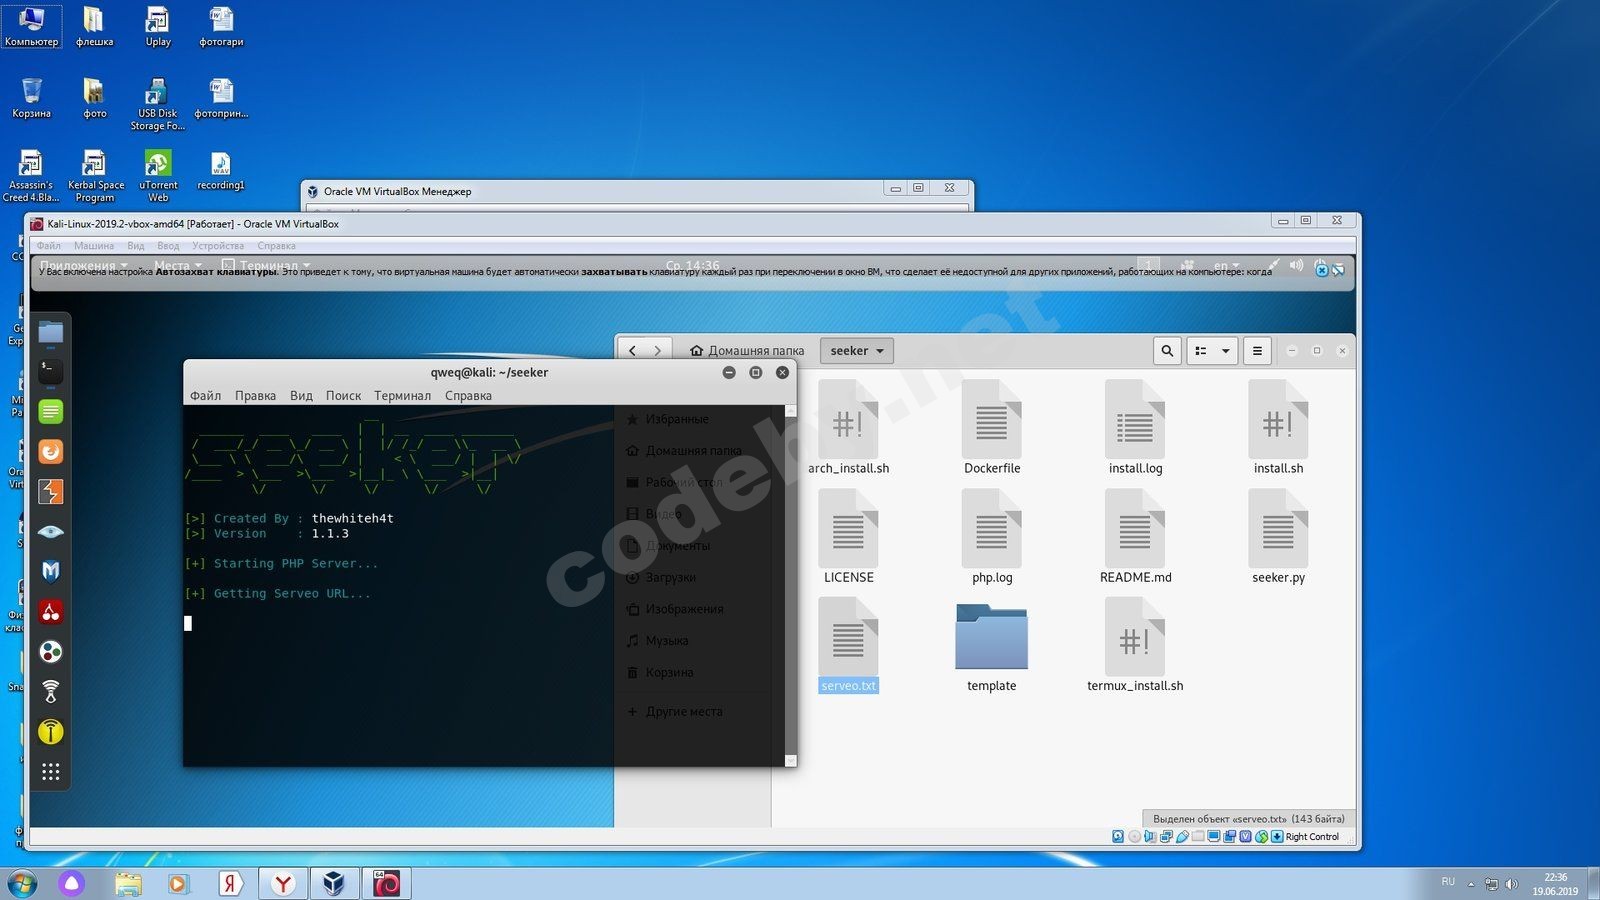Click terminal vertical scrollbar
The height and width of the screenshot is (900, 1600).
(x=791, y=585)
